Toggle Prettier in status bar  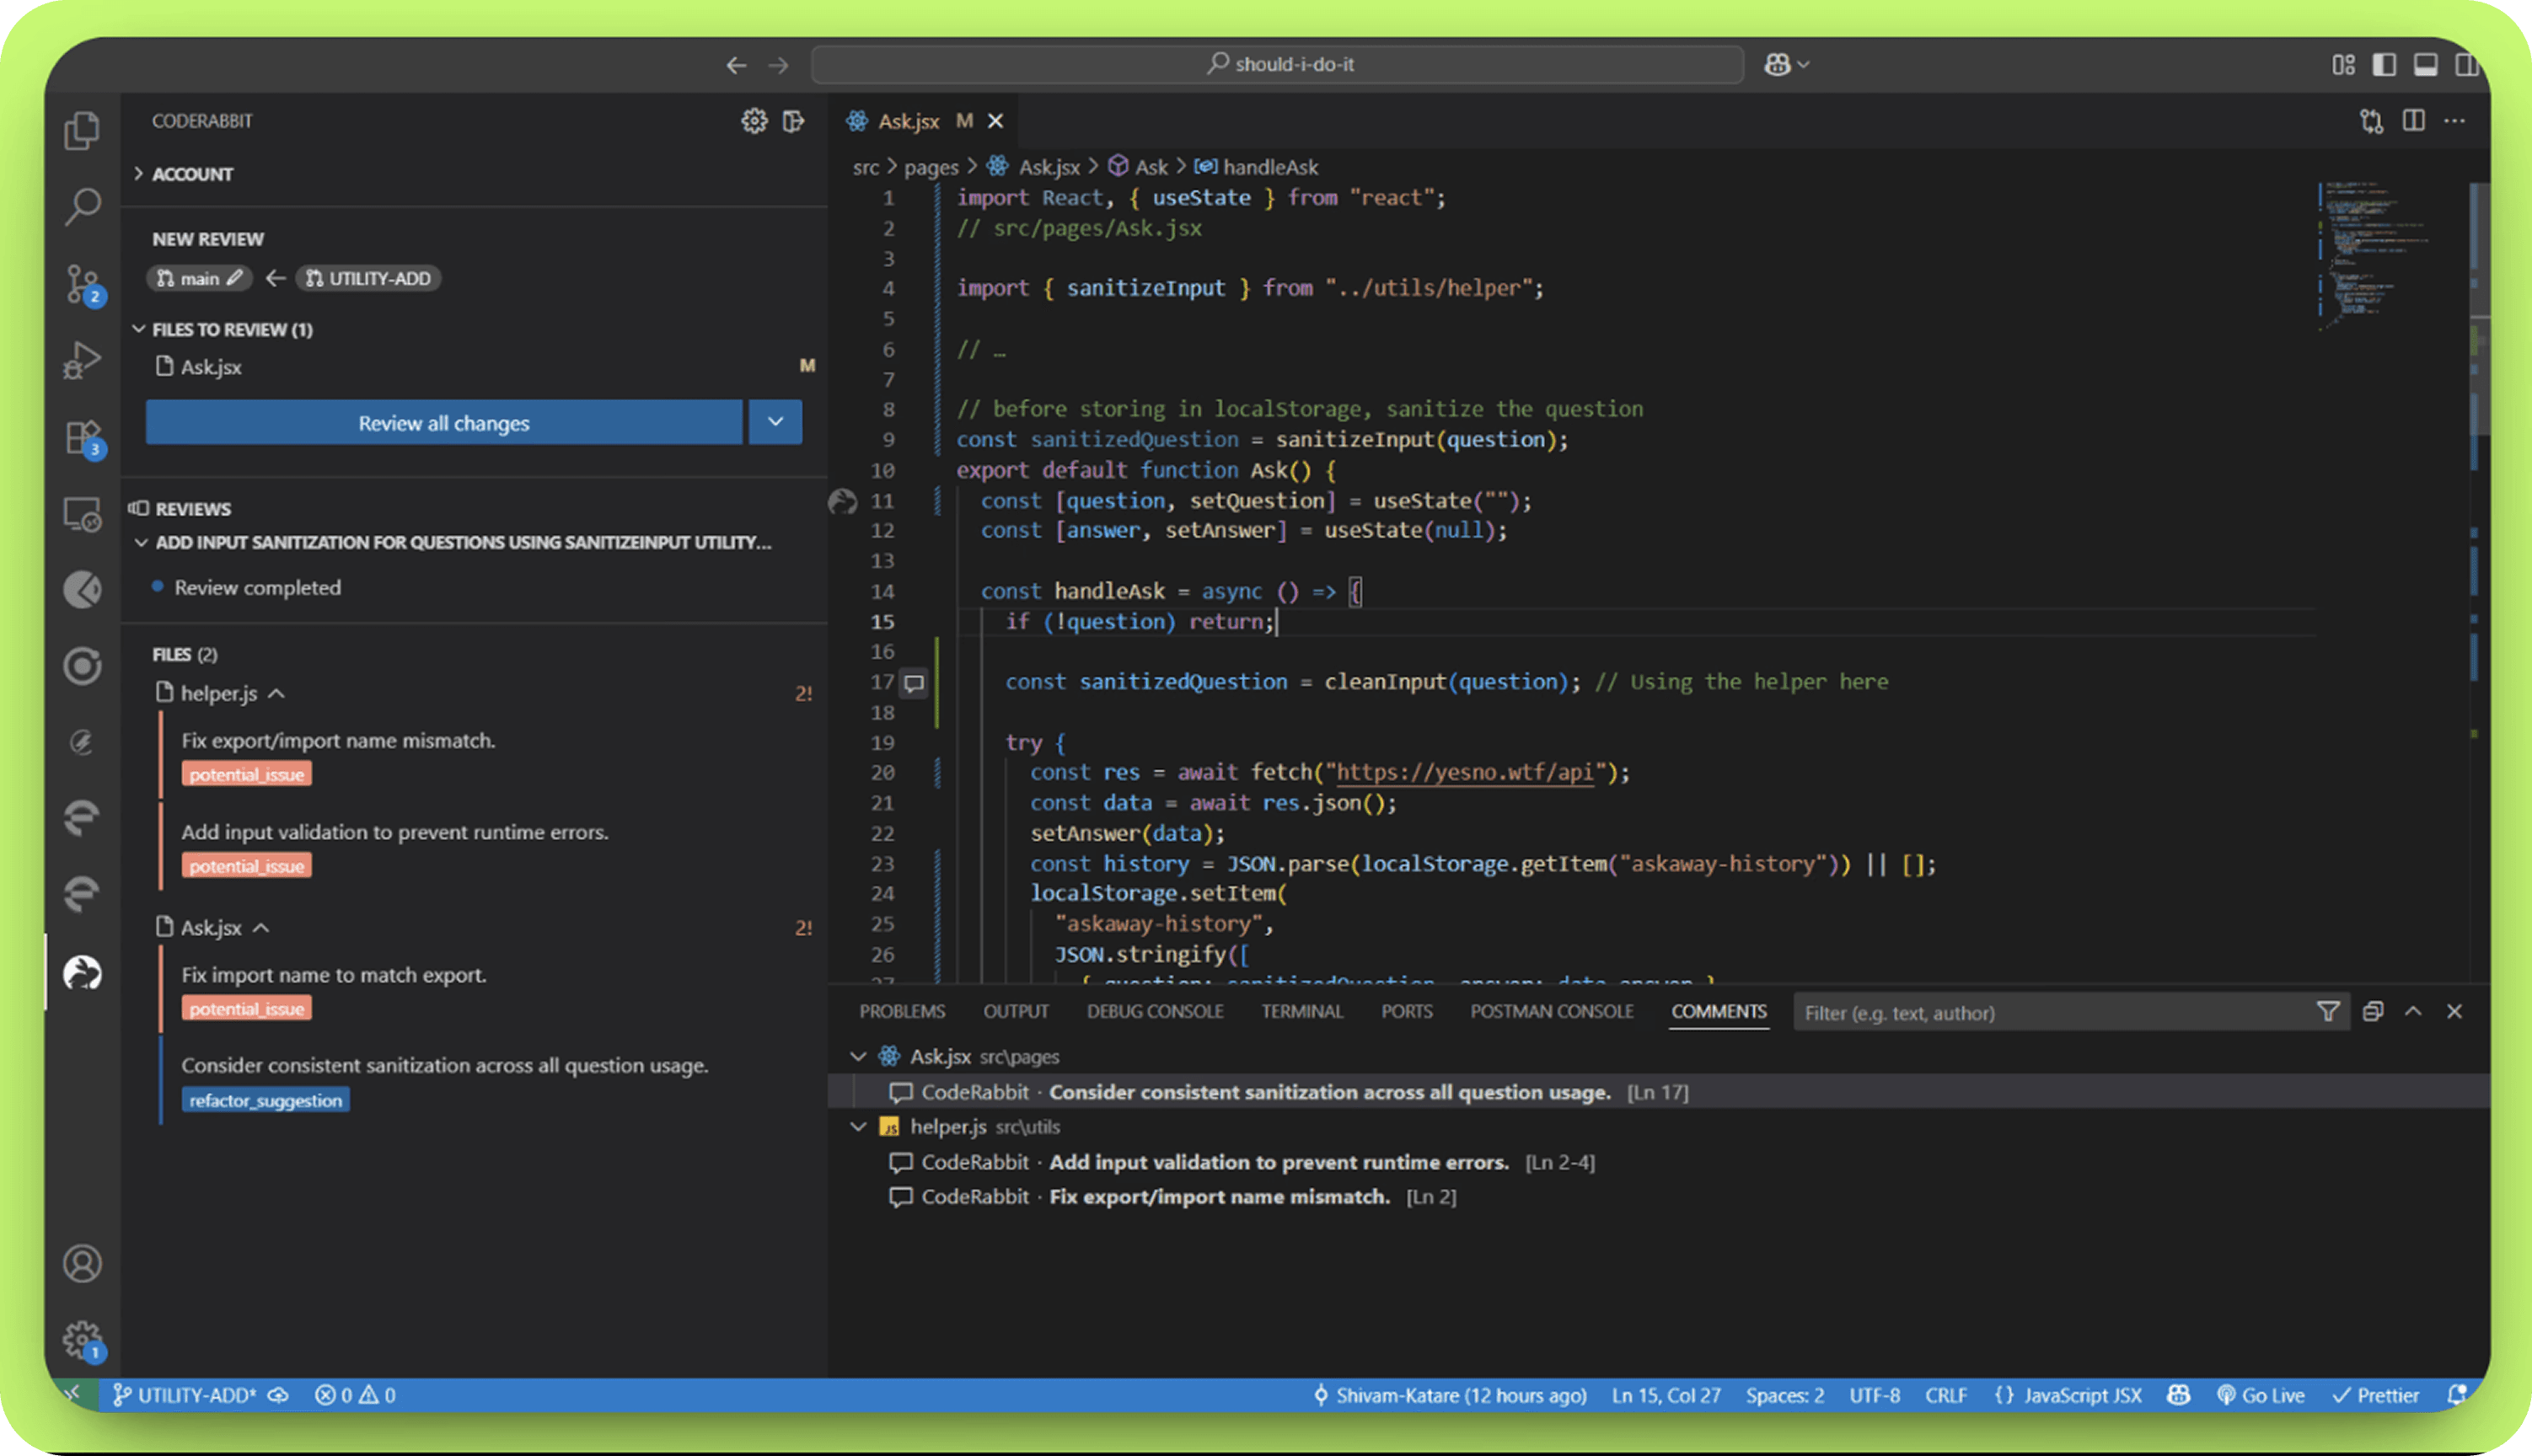point(2376,1395)
